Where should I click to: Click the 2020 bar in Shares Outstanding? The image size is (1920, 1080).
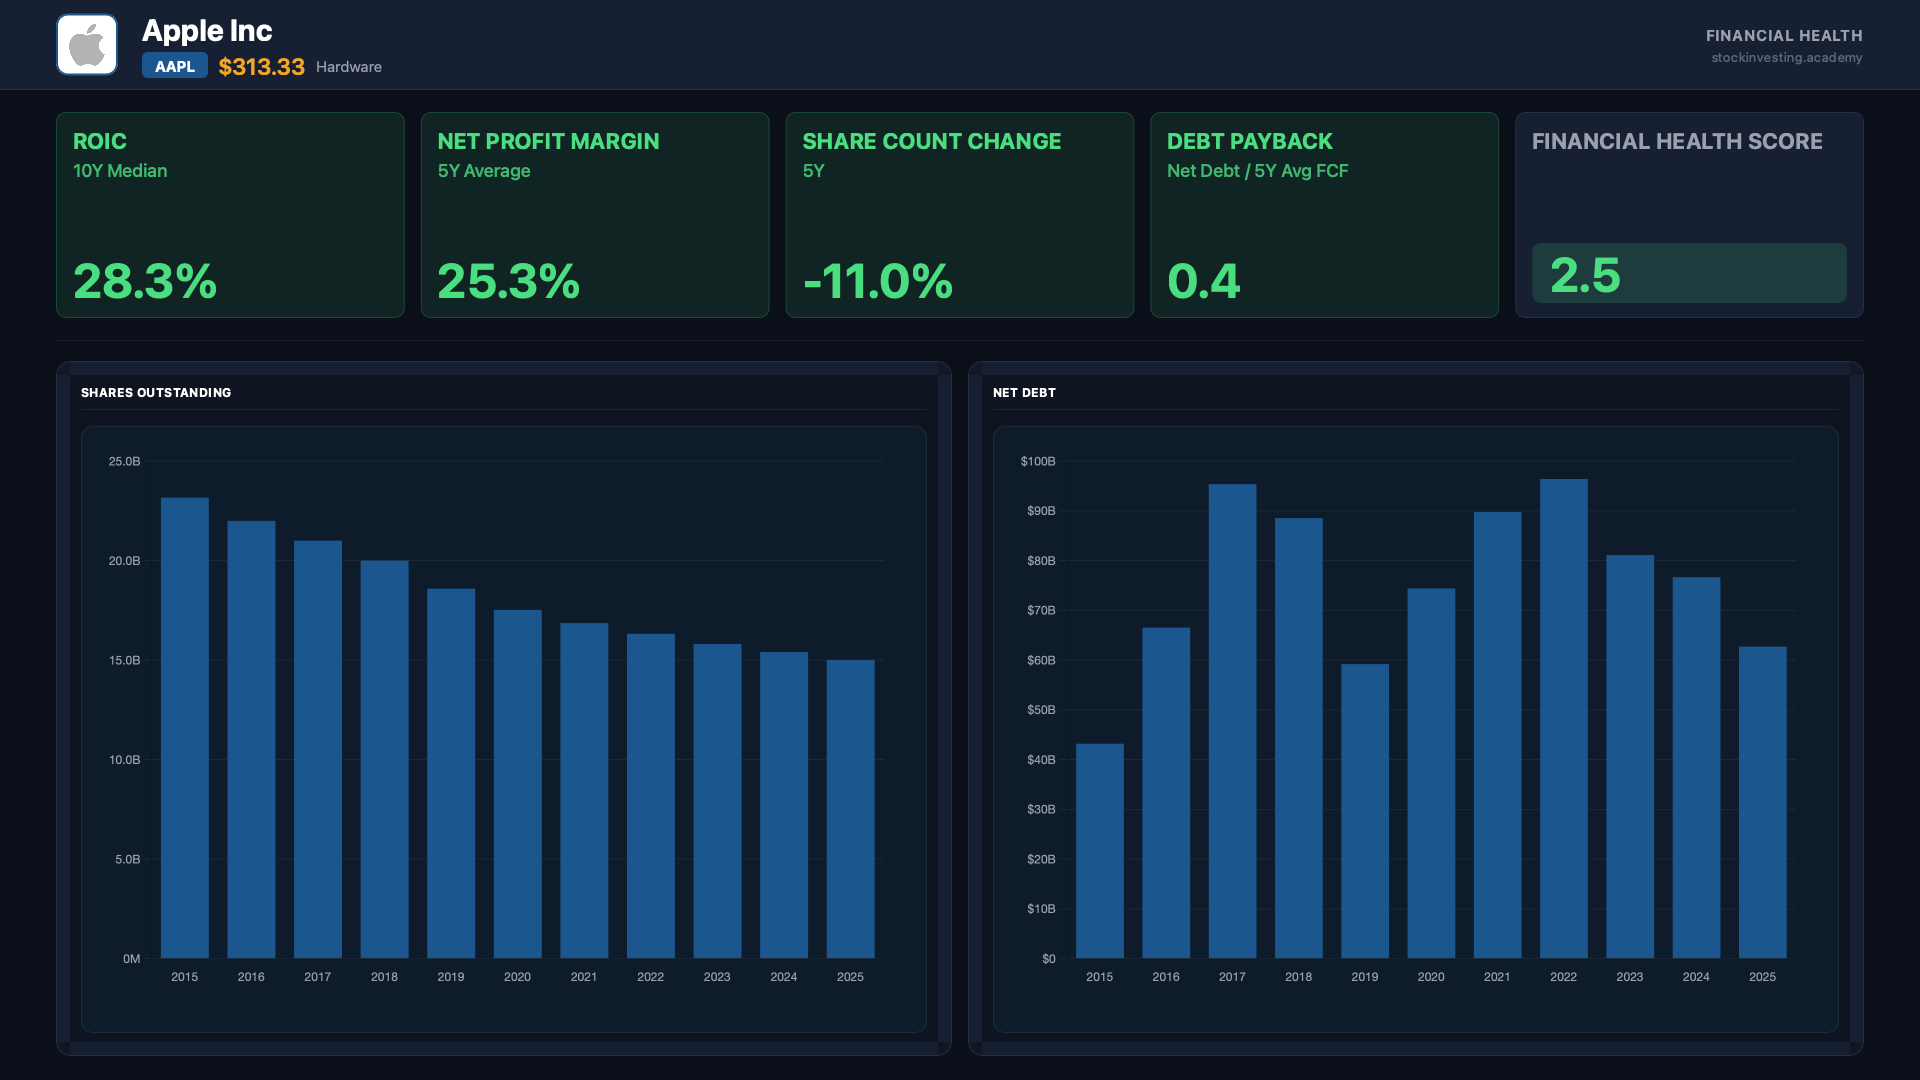click(x=518, y=784)
